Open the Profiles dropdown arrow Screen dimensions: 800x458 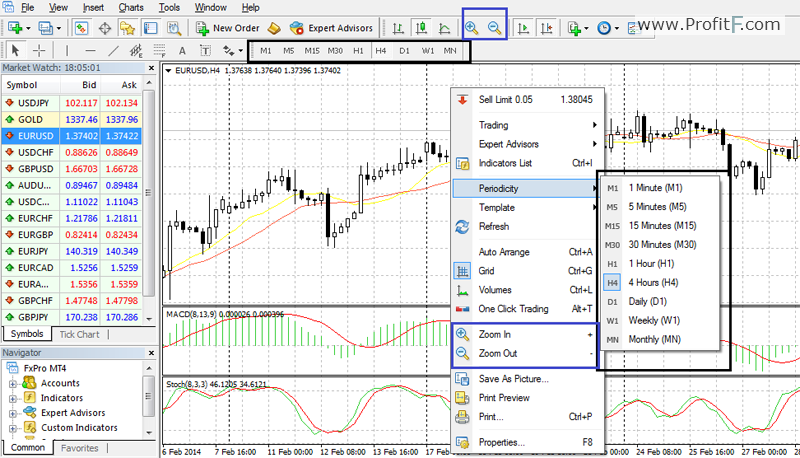click(59, 29)
